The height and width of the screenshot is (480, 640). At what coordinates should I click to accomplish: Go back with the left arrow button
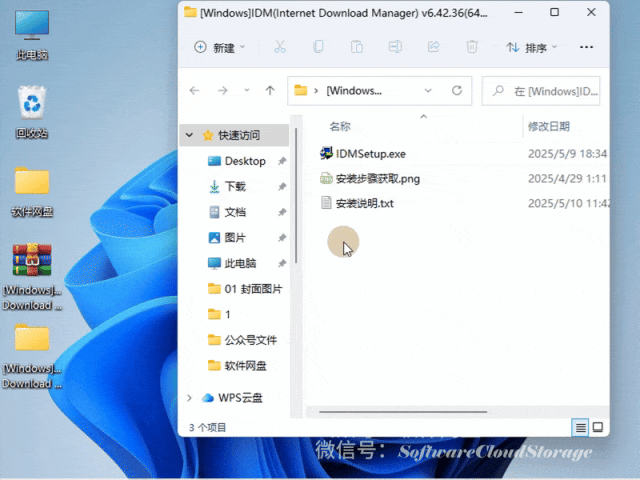point(194,90)
